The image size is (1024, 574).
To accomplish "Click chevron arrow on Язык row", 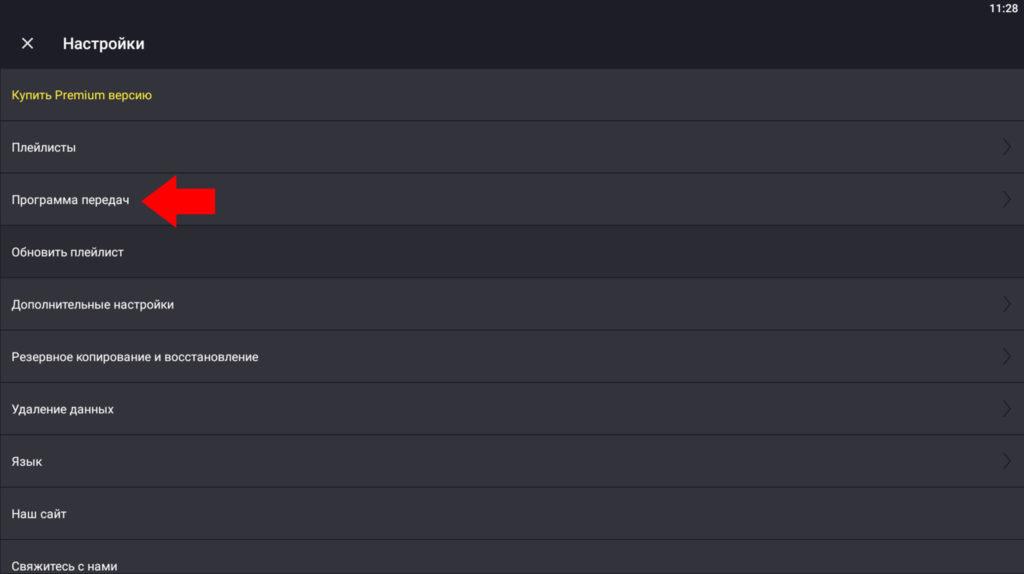I will tap(1006, 461).
